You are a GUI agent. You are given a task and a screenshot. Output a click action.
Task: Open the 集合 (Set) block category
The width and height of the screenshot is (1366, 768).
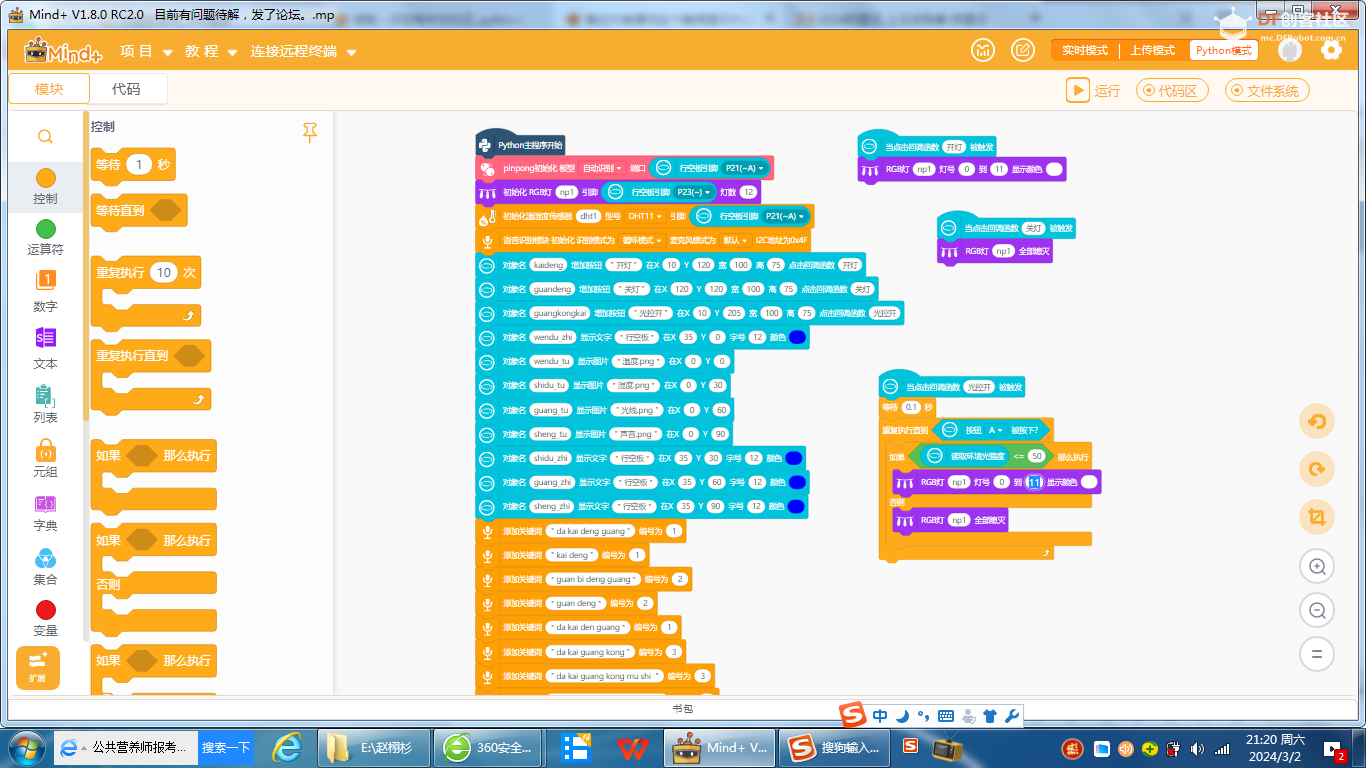45,566
